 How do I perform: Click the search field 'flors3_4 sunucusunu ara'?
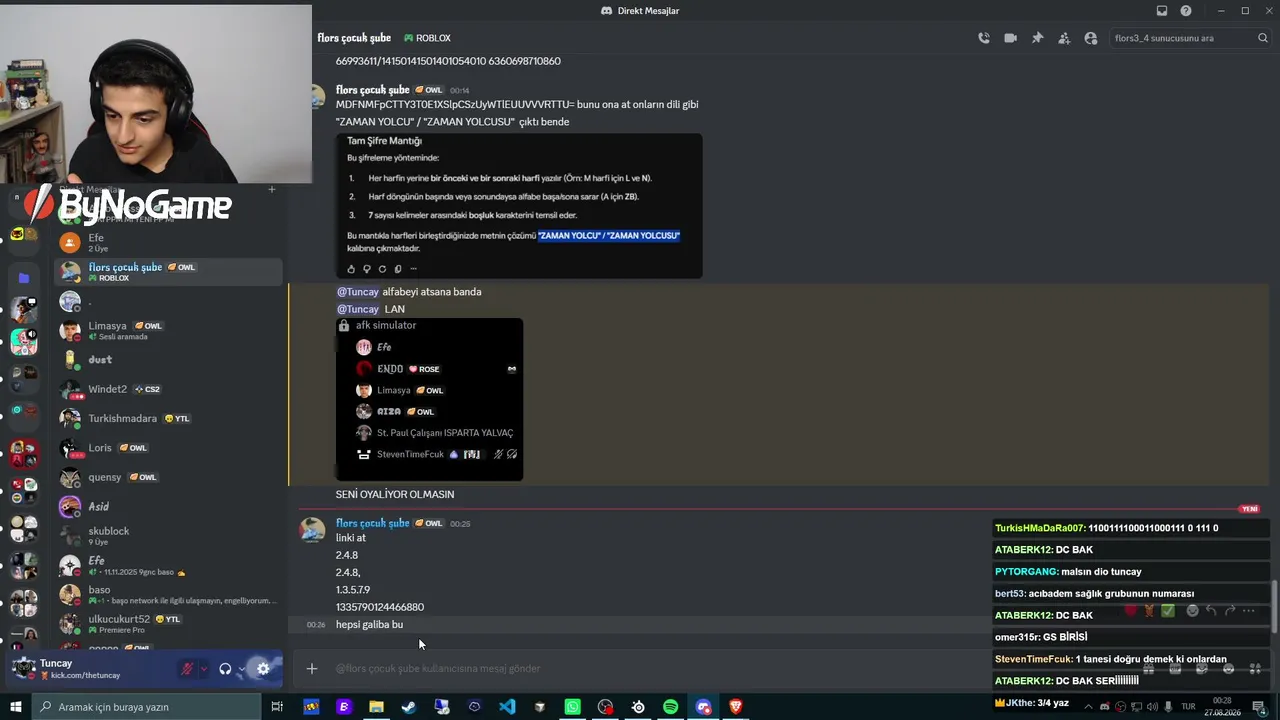coord(1190,38)
